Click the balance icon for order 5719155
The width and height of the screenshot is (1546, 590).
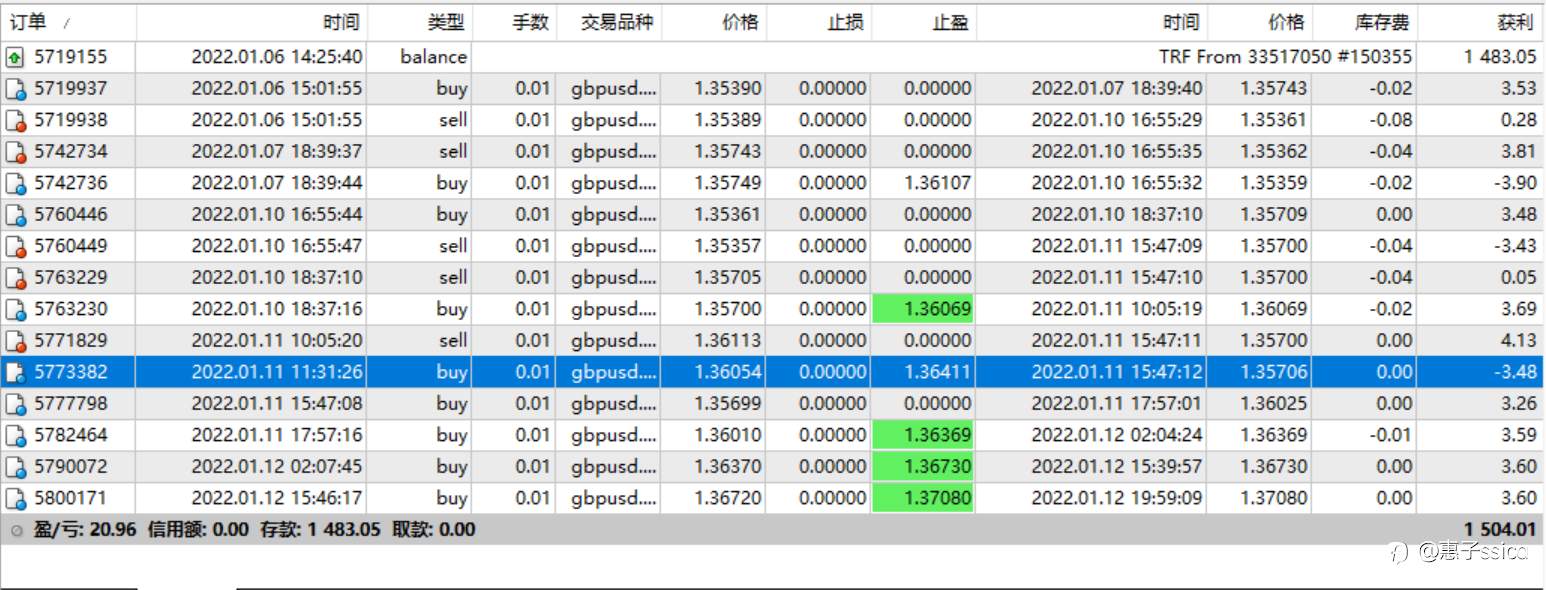tap(15, 57)
